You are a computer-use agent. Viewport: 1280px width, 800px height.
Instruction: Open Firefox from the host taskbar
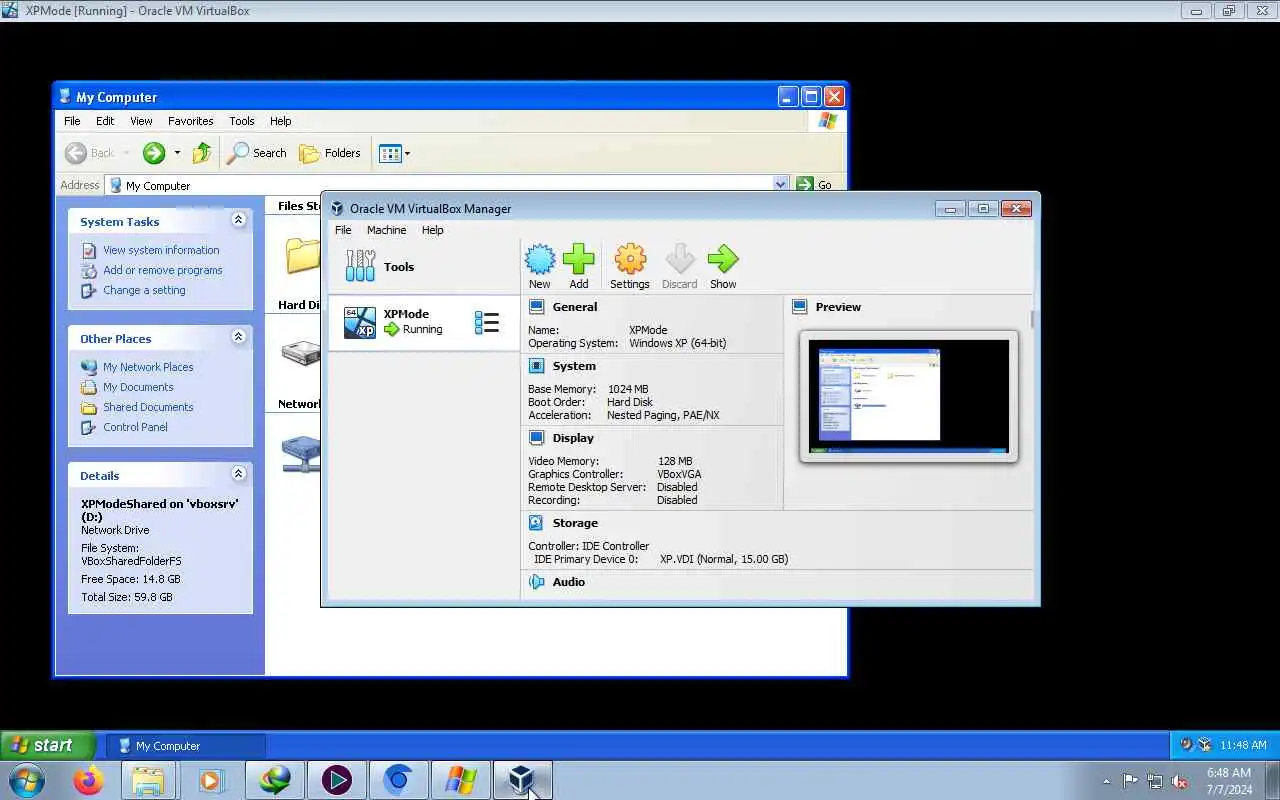(x=89, y=780)
